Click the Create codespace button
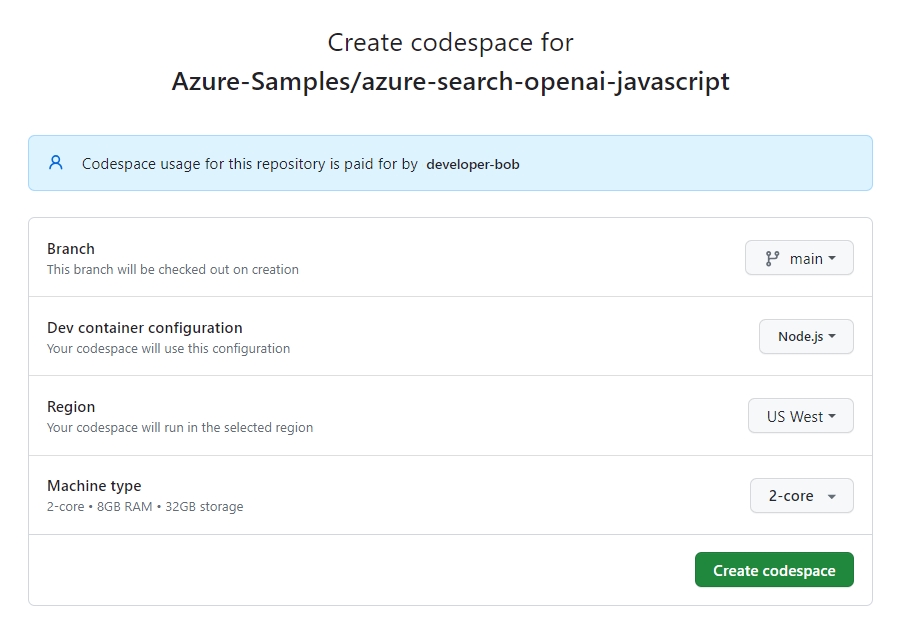 (x=774, y=569)
